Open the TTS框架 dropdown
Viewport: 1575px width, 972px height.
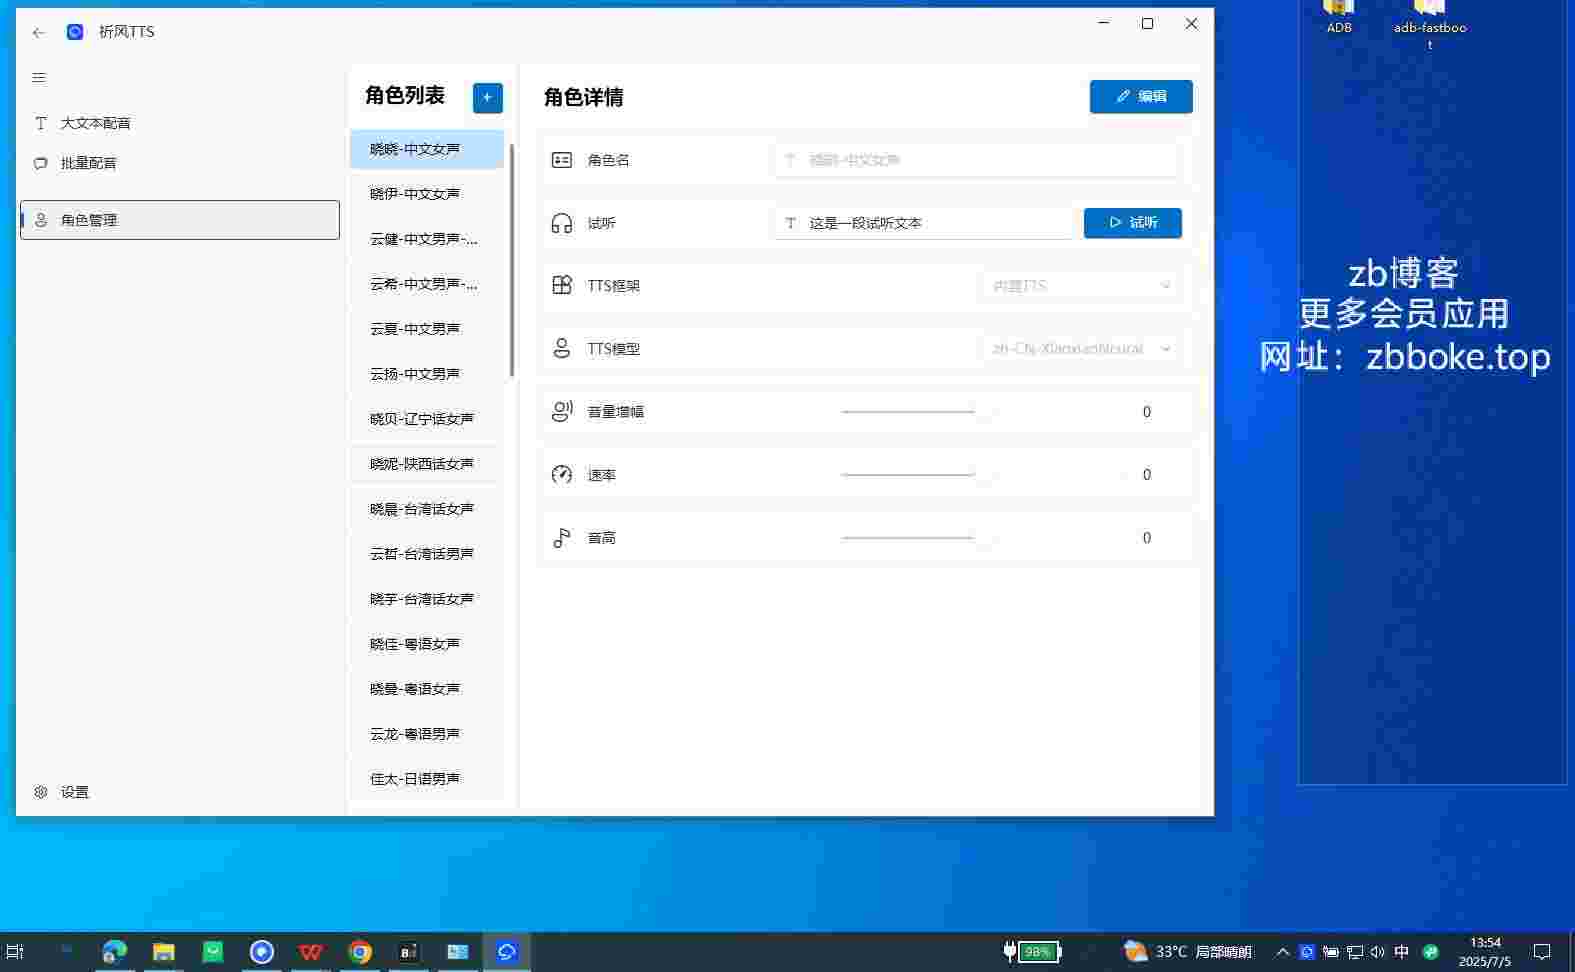(1081, 286)
